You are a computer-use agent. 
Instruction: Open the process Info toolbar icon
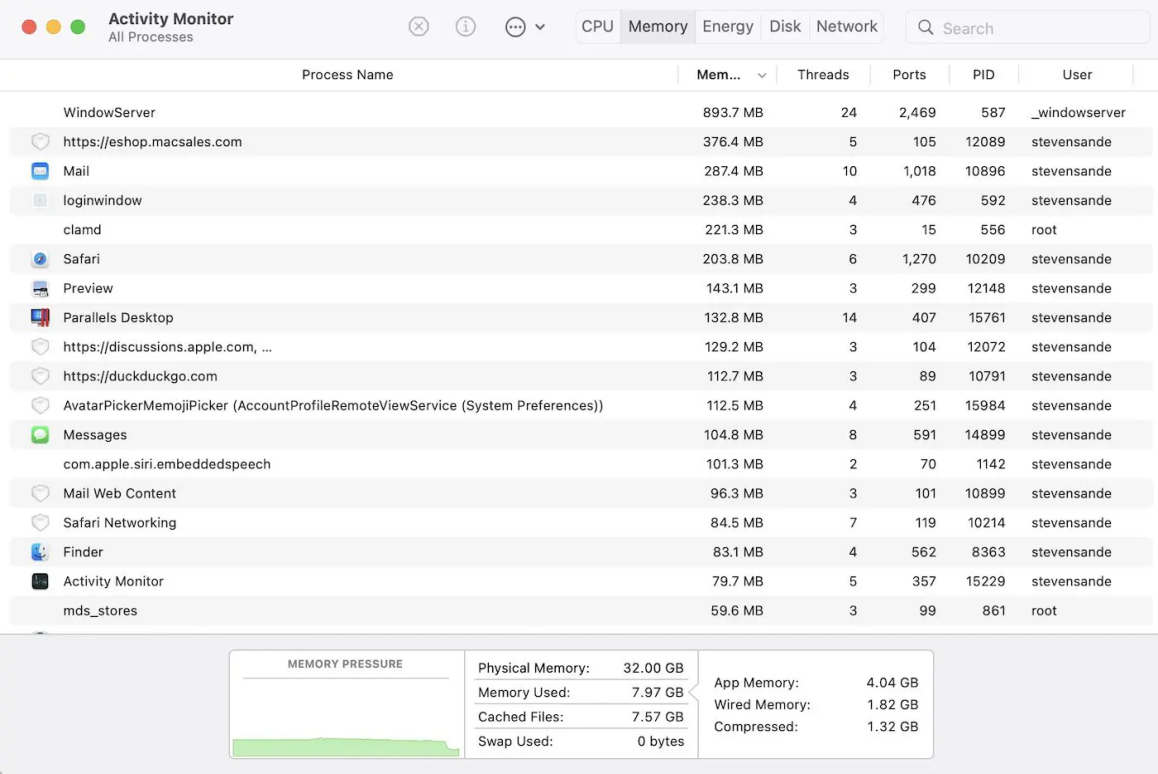pos(465,27)
